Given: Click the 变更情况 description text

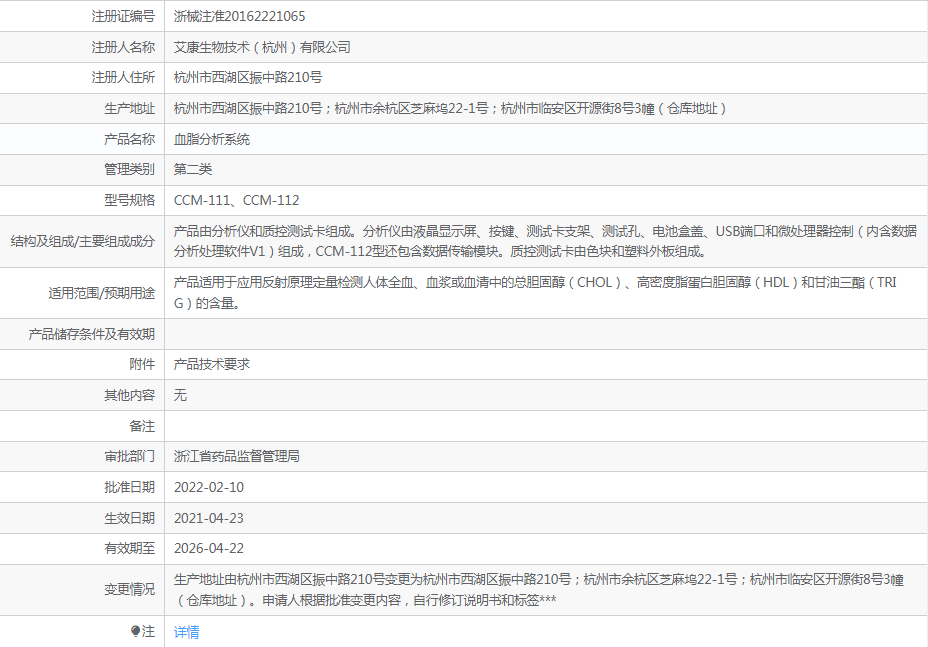Looking at the screenshot, I should click(x=539, y=590).
